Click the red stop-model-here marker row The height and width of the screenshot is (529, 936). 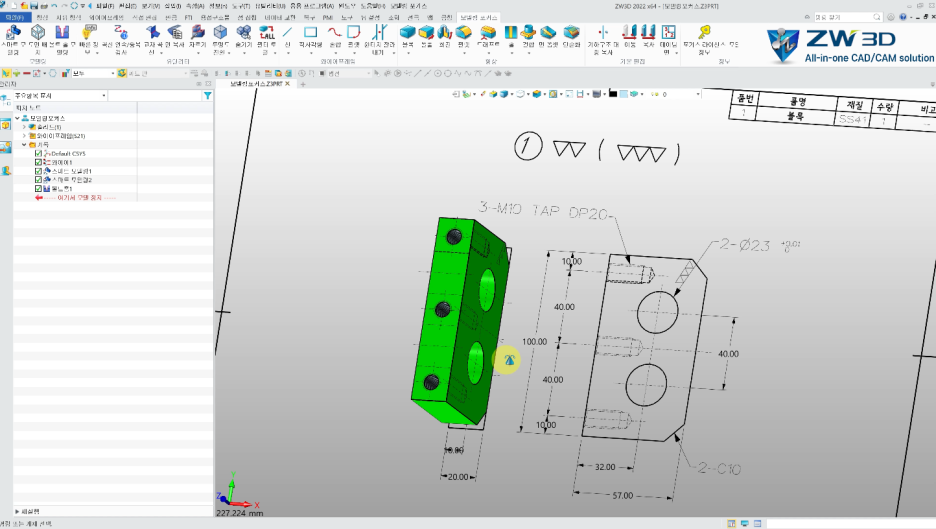click(75, 198)
